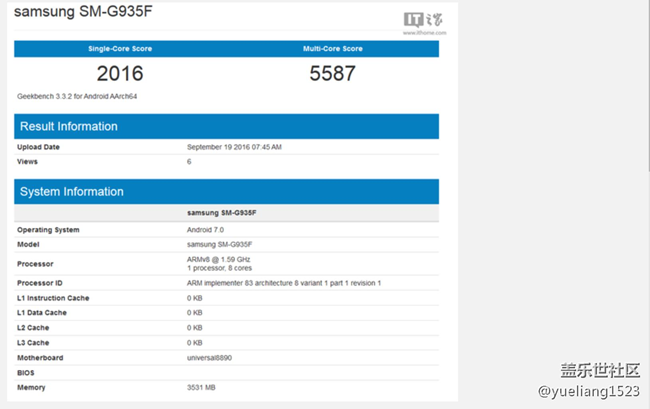Click the single-core score value 2016

coord(120,73)
